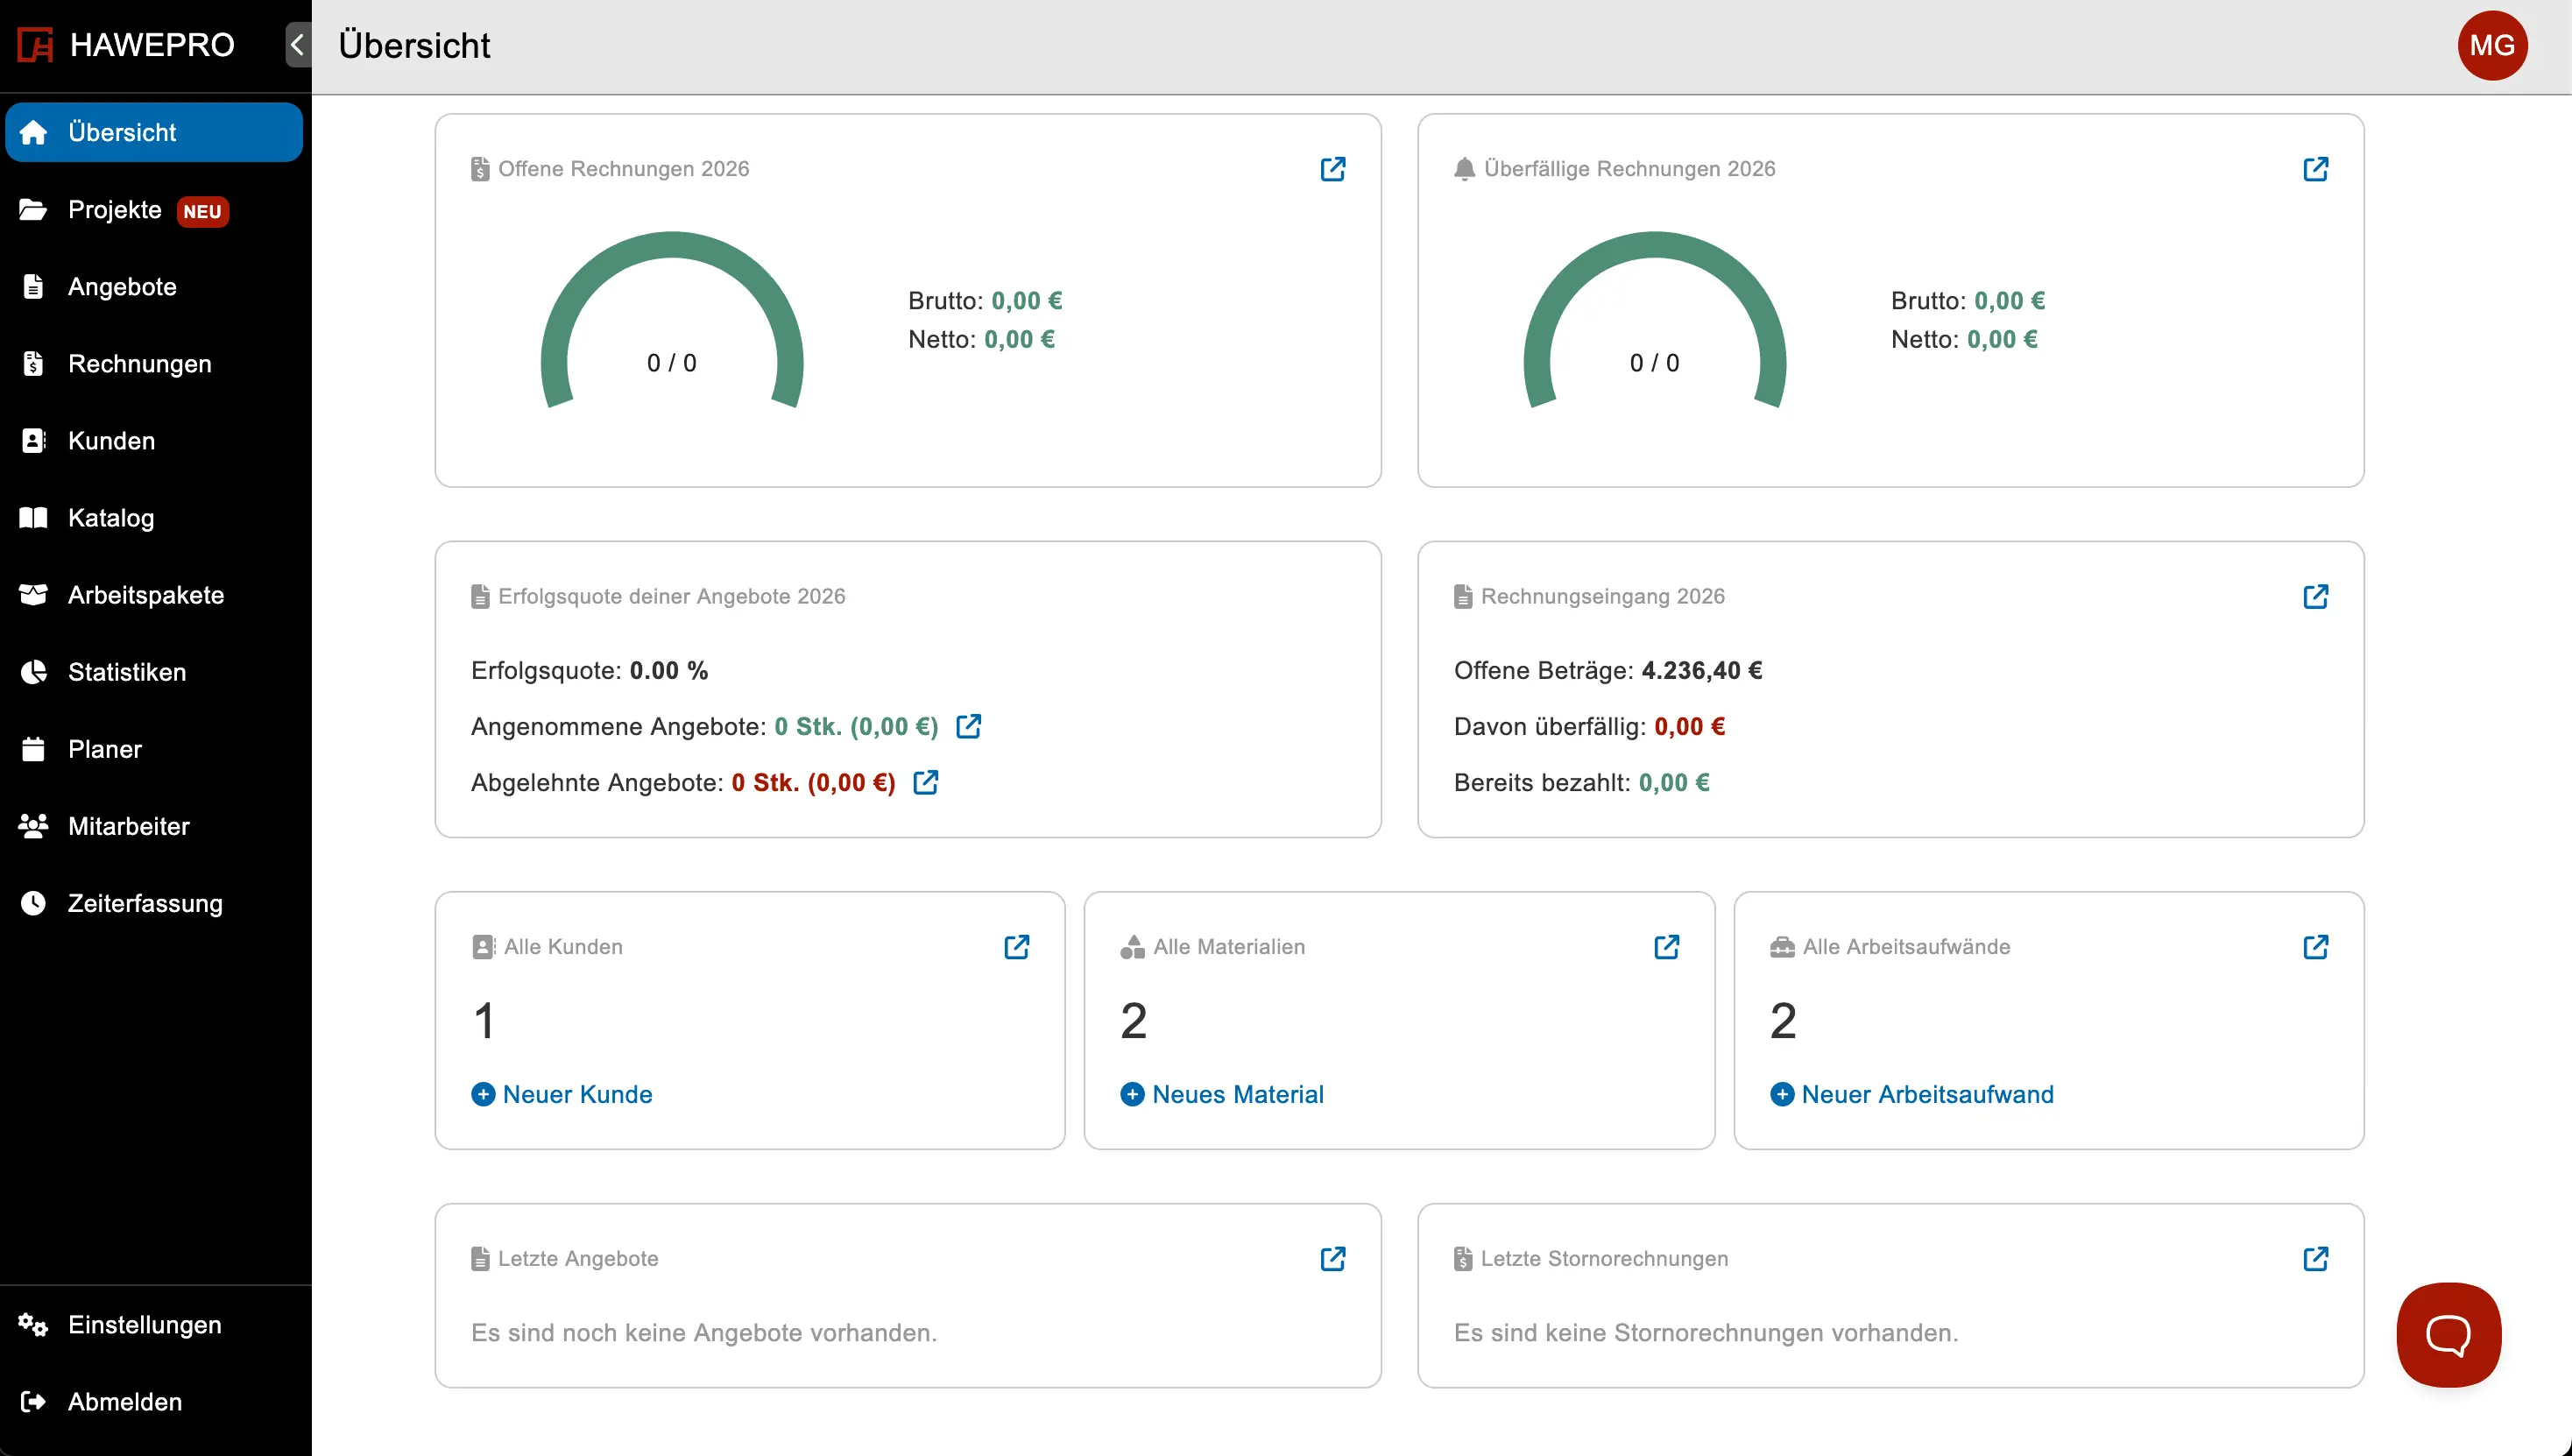Open external link beside Angenommene Angebote
Screen dimensions: 2572x1456
pos(967,726)
